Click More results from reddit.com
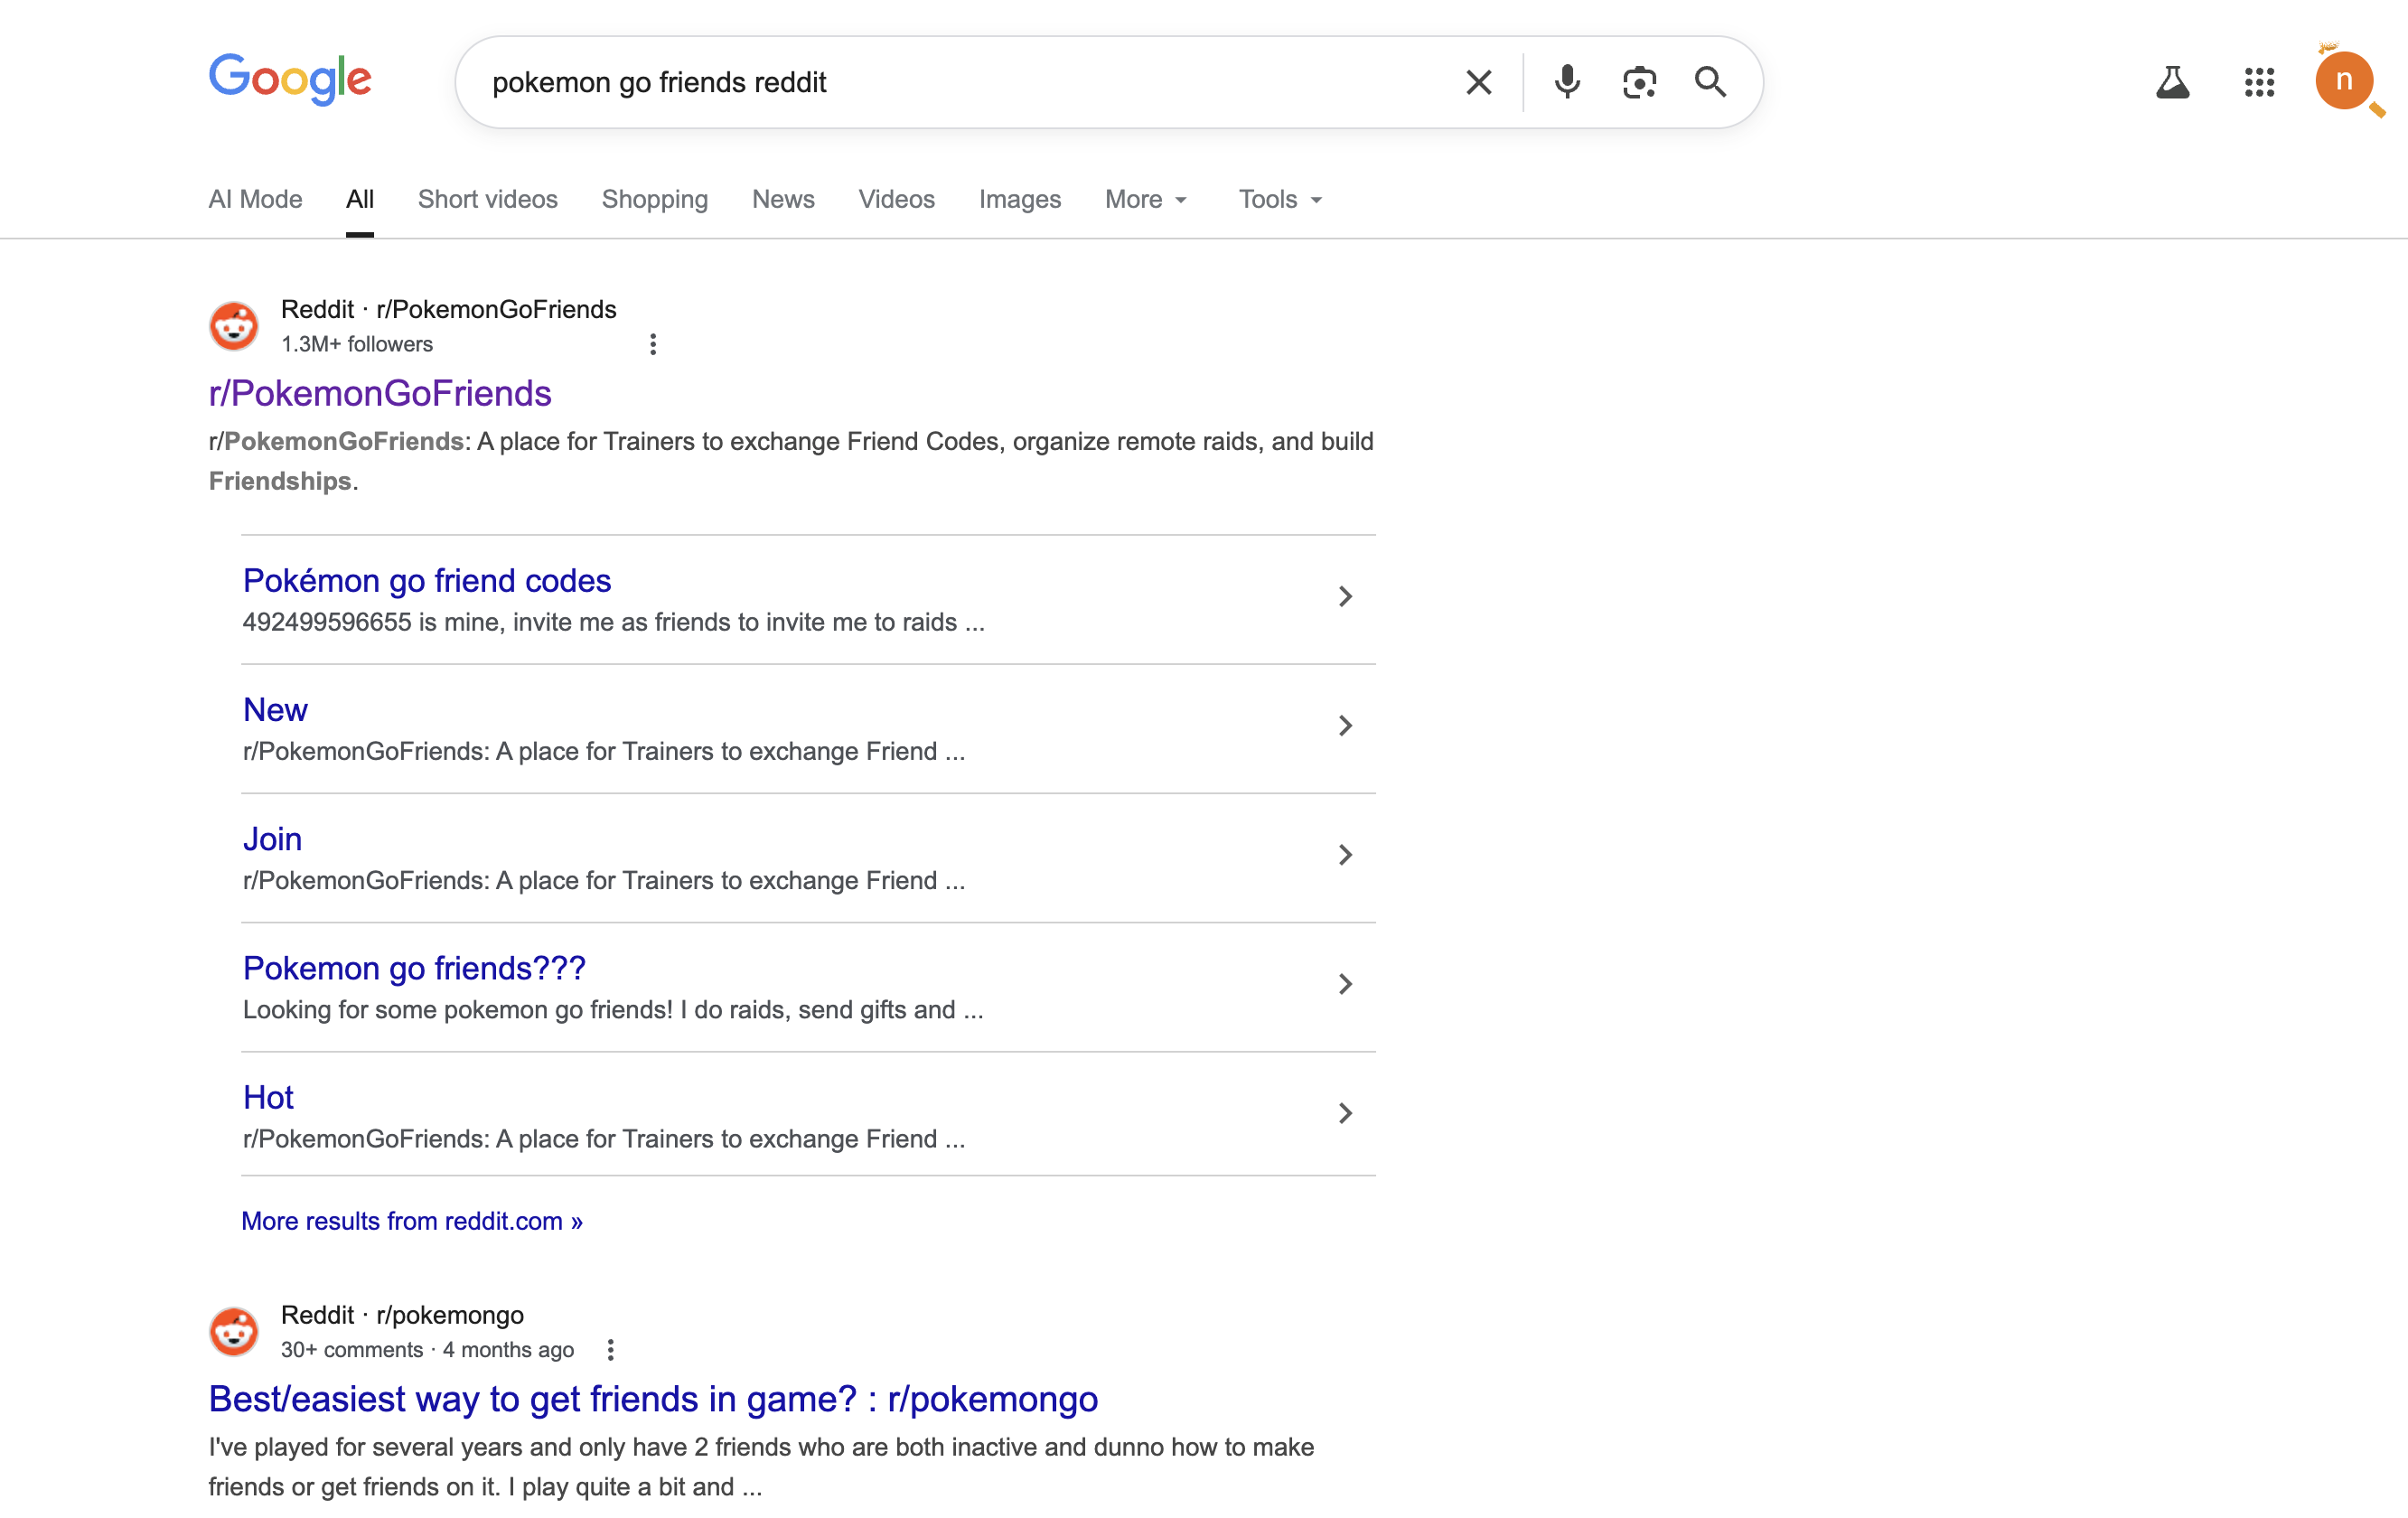Viewport: 2408px width, 1518px height. 412,1220
